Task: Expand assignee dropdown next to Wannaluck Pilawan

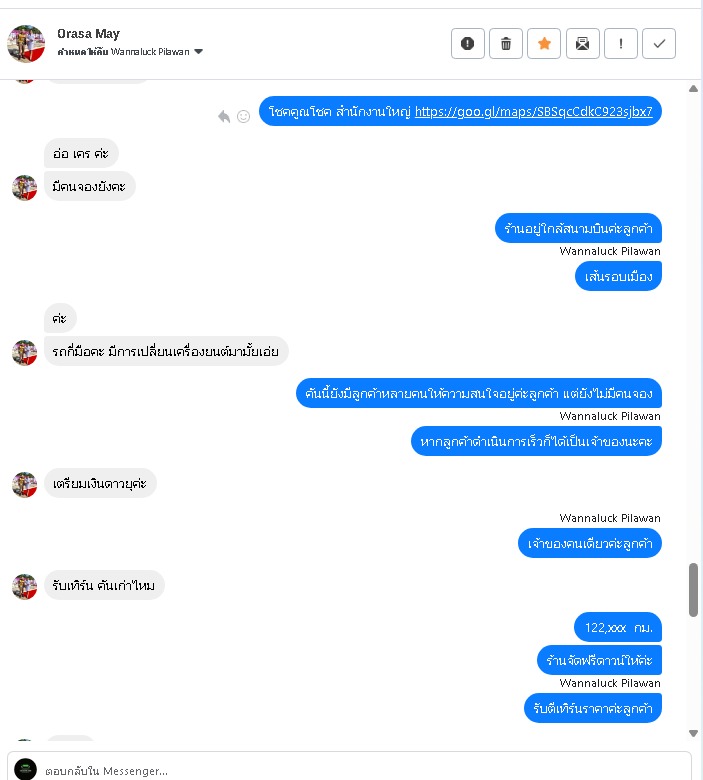Action: coord(199,52)
